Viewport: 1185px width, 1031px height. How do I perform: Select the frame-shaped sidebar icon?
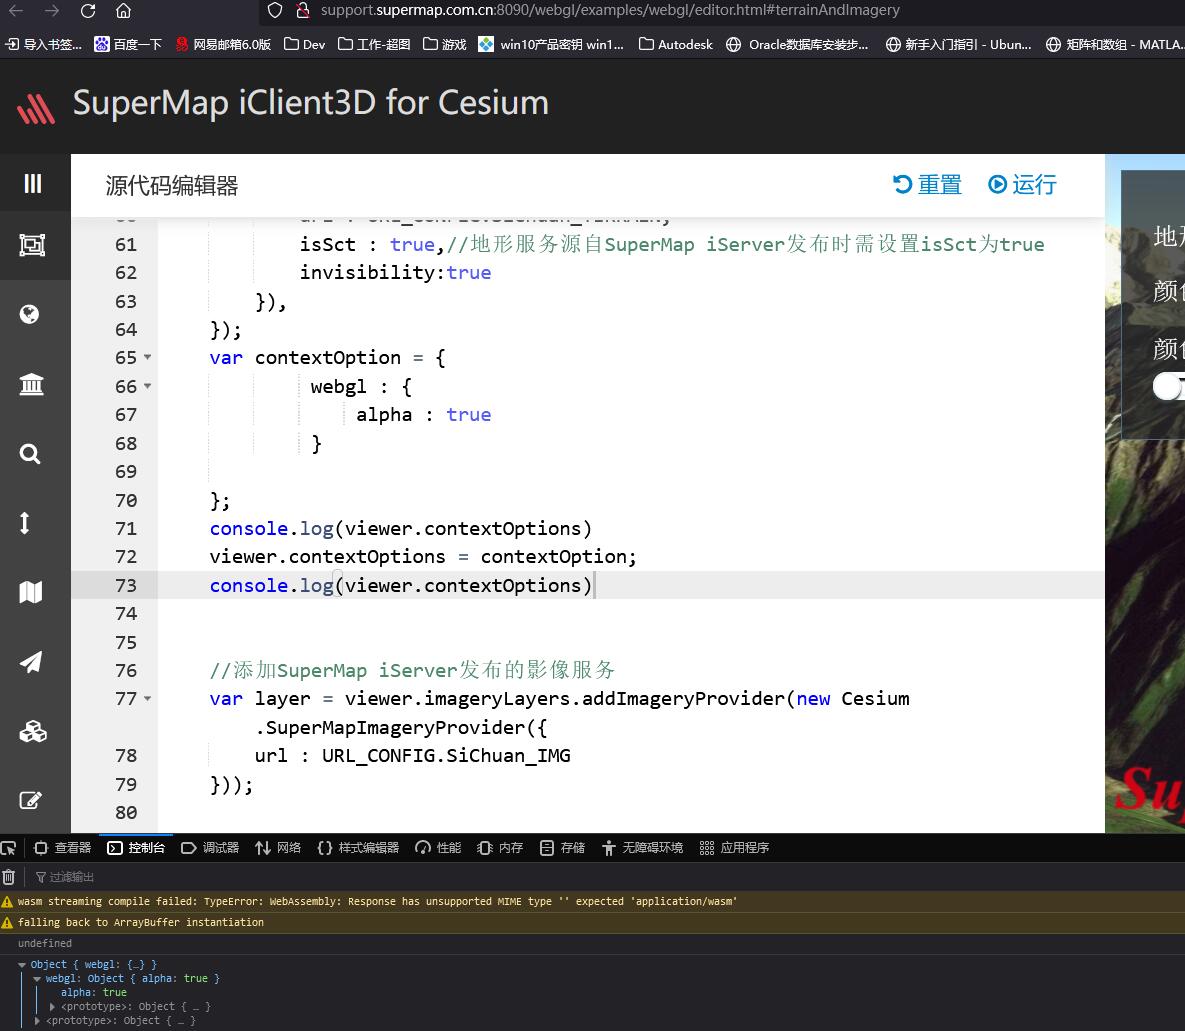(32, 245)
